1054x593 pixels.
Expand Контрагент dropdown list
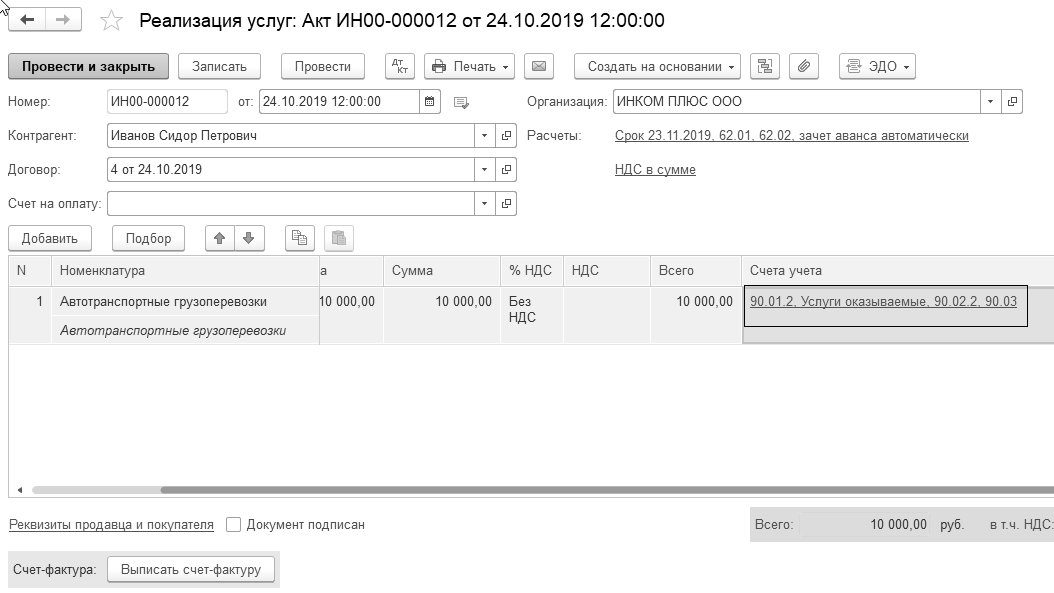point(485,136)
